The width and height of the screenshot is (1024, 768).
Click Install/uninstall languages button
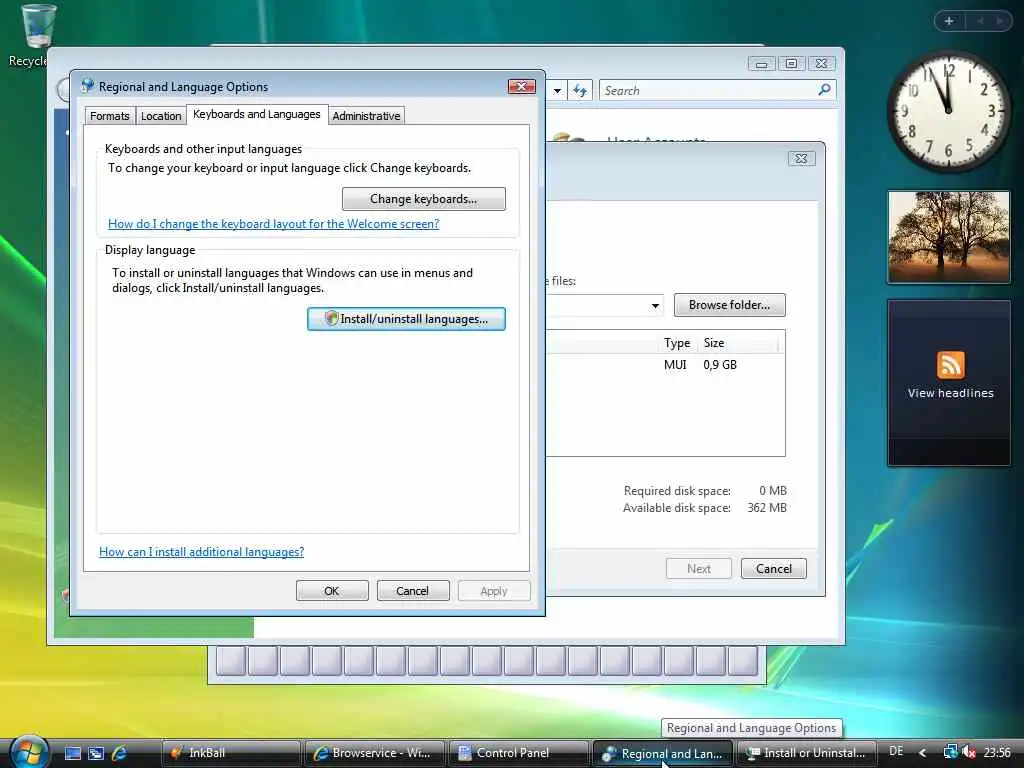tap(406, 319)
